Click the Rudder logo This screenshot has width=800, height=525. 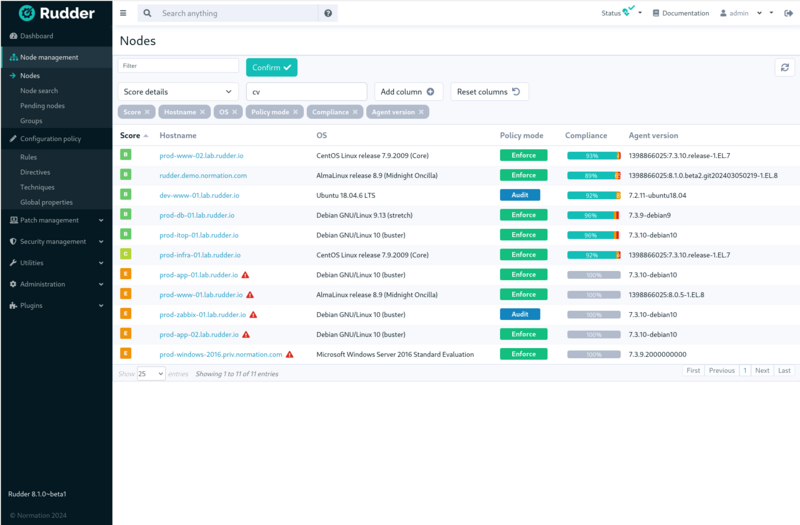(57, 13)
